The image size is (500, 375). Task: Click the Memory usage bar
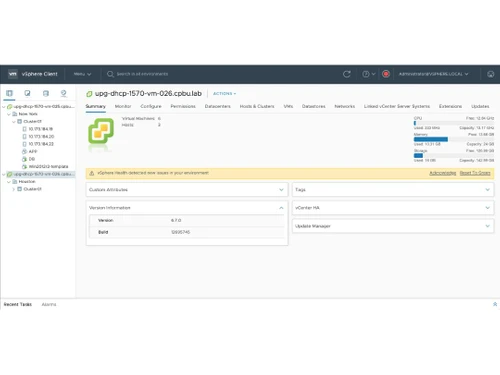[454, 139]
